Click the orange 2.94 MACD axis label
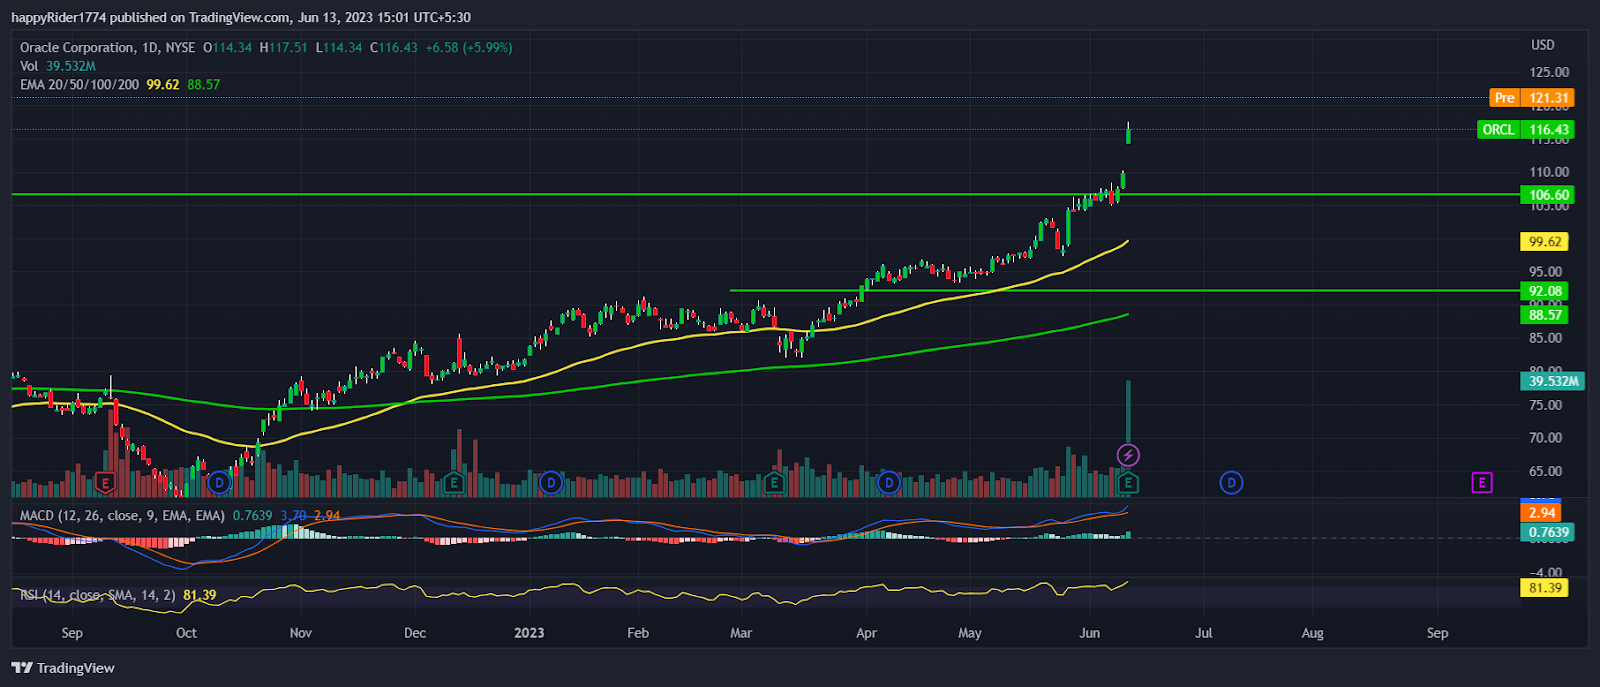 click(1541, 513)
